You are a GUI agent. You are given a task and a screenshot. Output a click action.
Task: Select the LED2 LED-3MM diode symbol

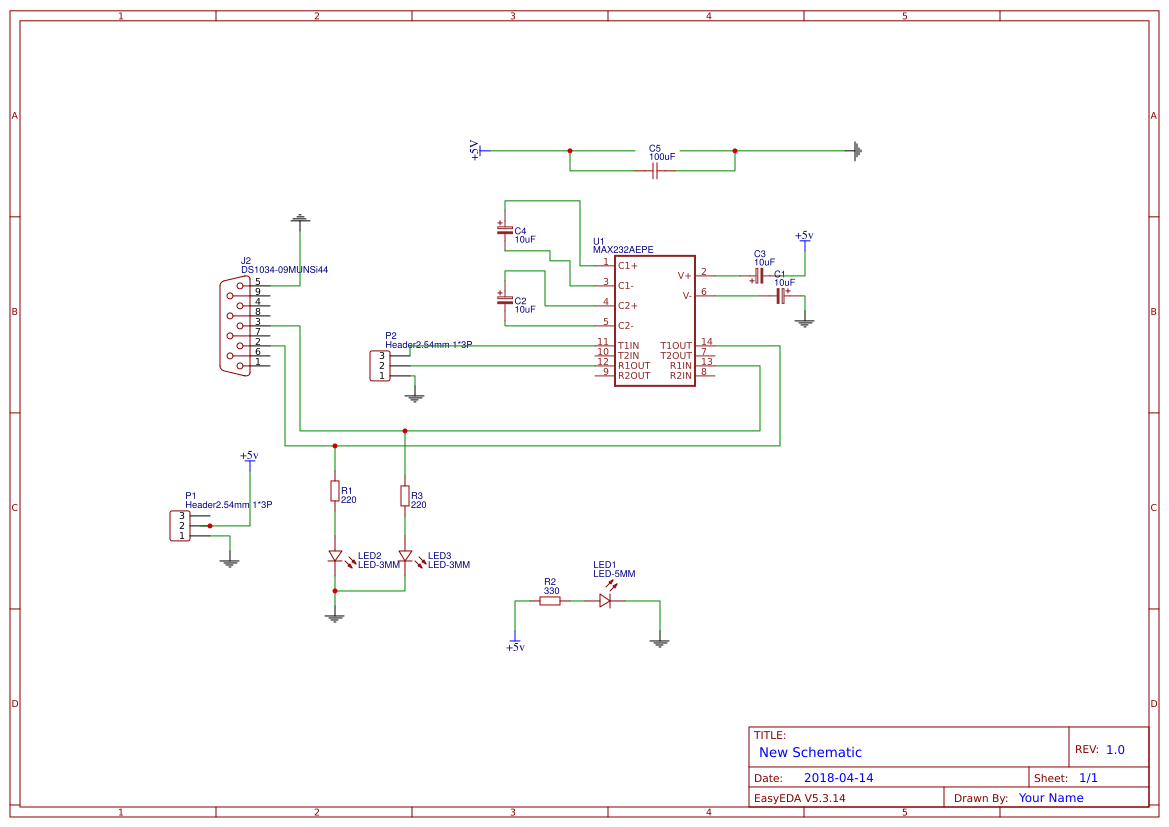tap(335, 557)
